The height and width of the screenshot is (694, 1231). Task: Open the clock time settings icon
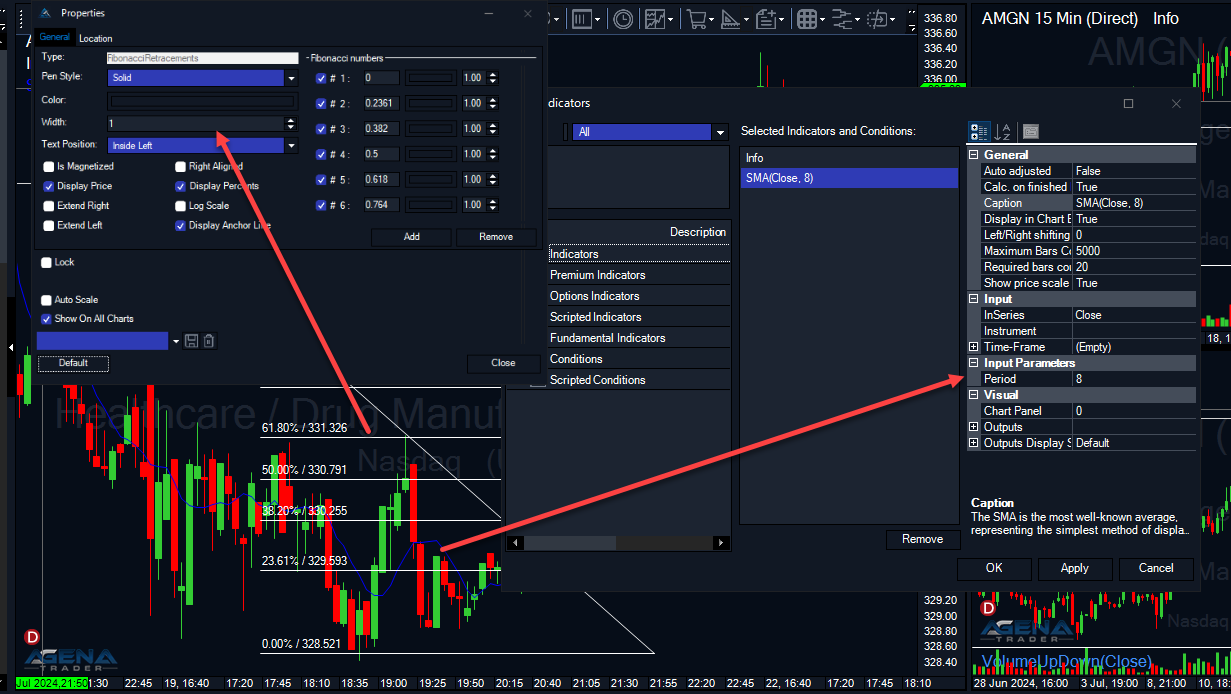[x=623, y=19]
